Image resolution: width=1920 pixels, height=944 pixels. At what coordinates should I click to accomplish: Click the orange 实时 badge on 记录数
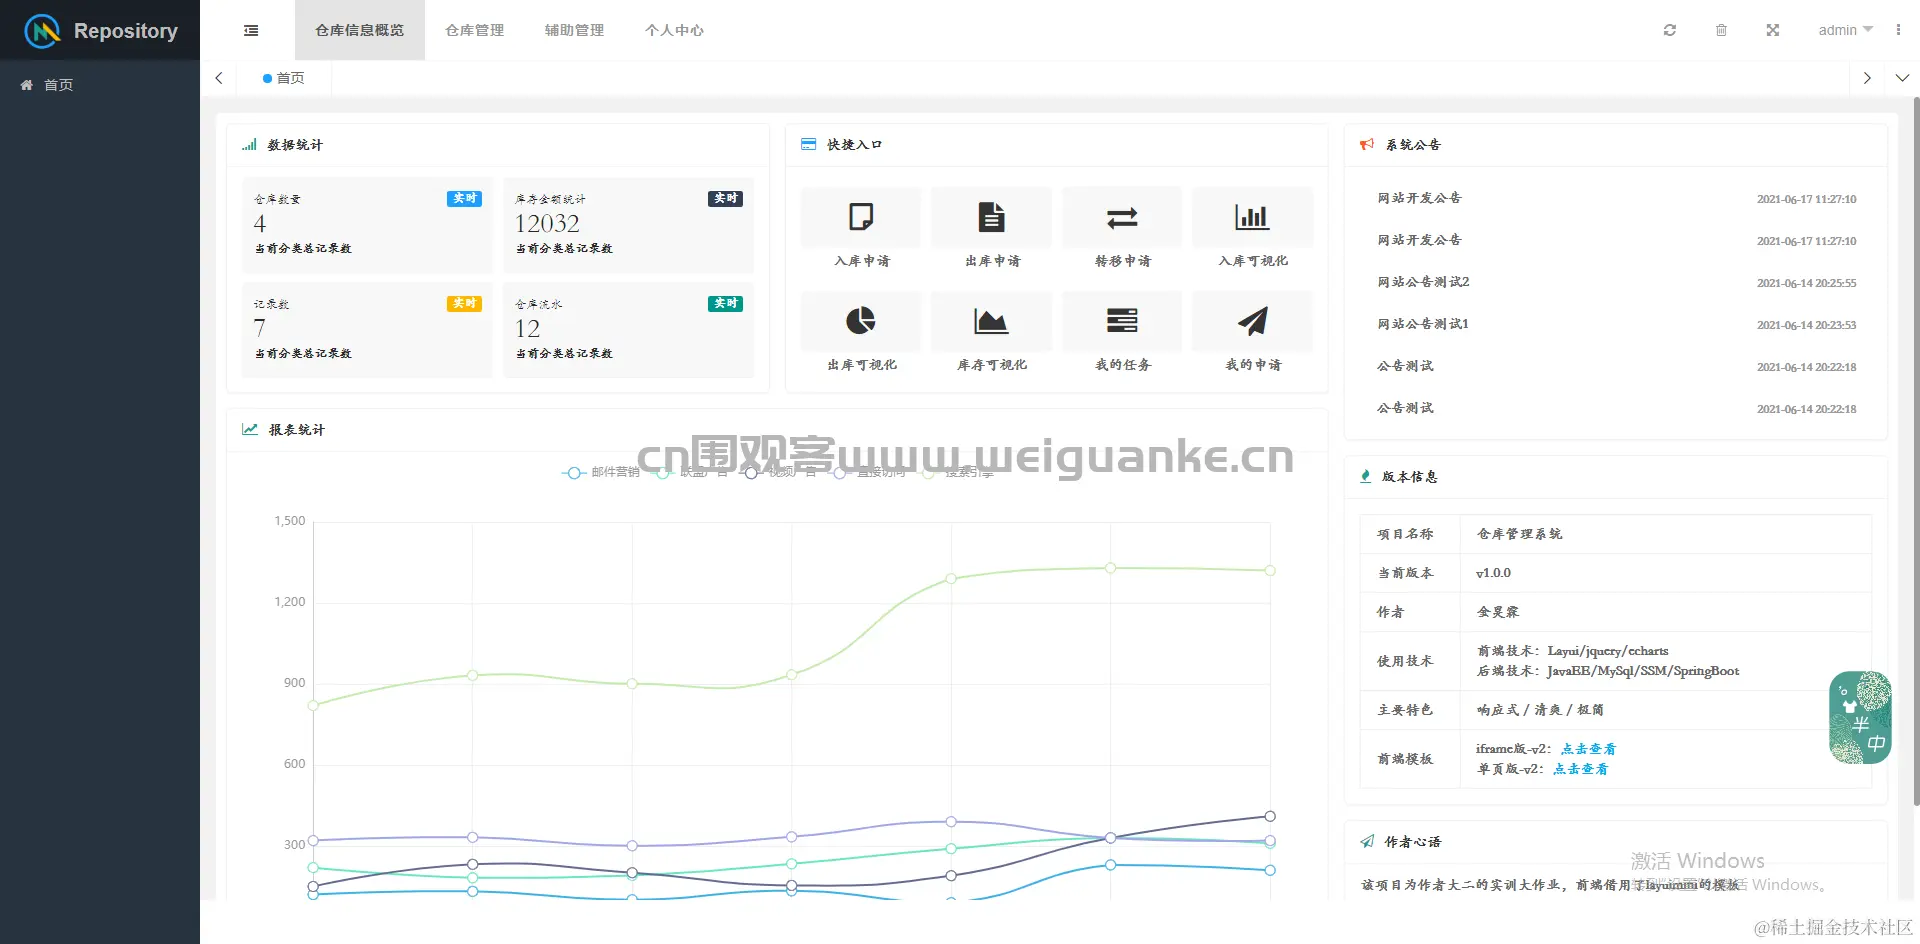click(x=464, y=303)
